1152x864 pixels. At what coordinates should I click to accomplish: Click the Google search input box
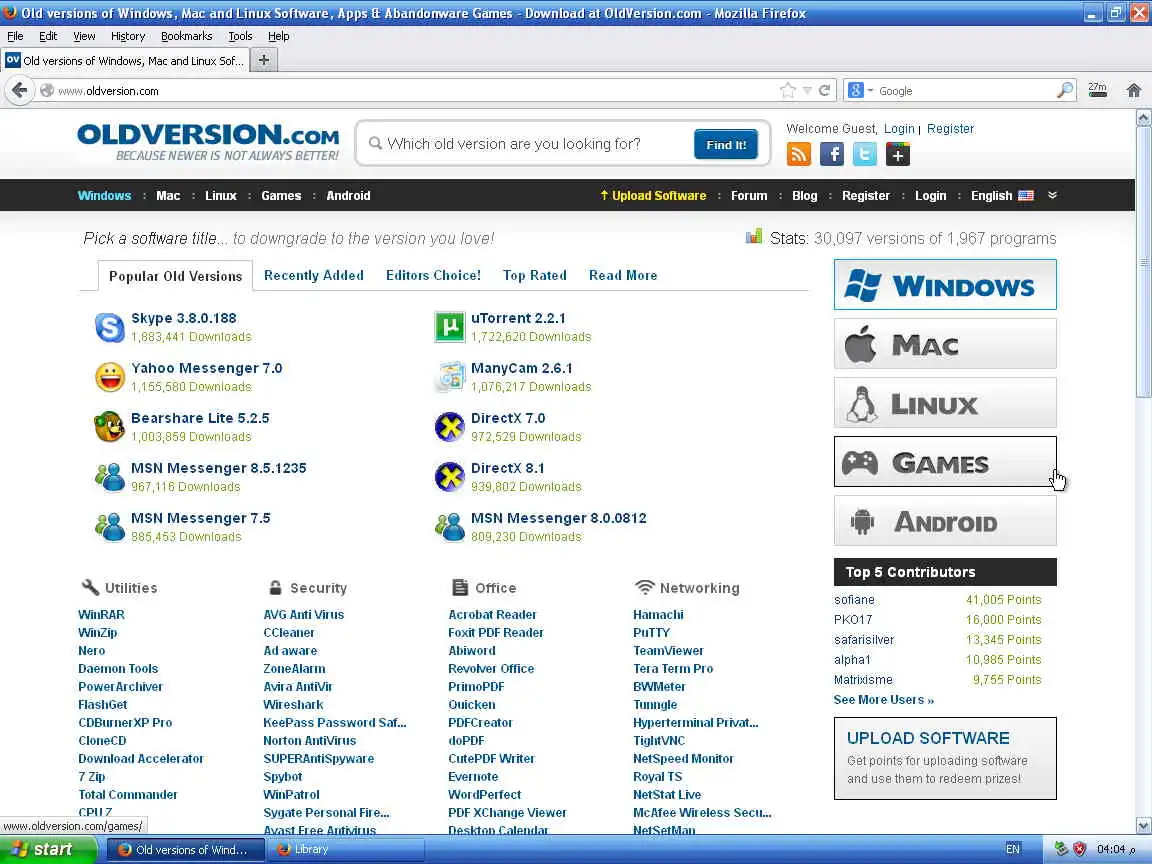pyautogui.click(x=966, y=90)
